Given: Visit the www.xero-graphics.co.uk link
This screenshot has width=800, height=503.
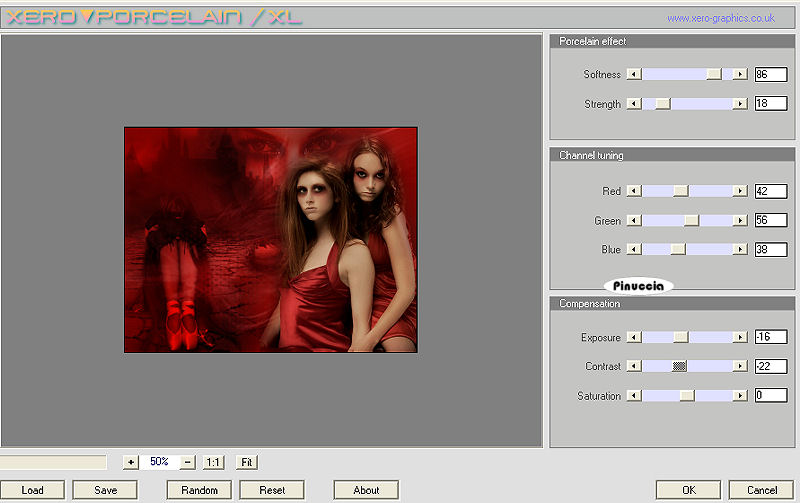Looking at the screenshot, I should (x=720, y=18).
